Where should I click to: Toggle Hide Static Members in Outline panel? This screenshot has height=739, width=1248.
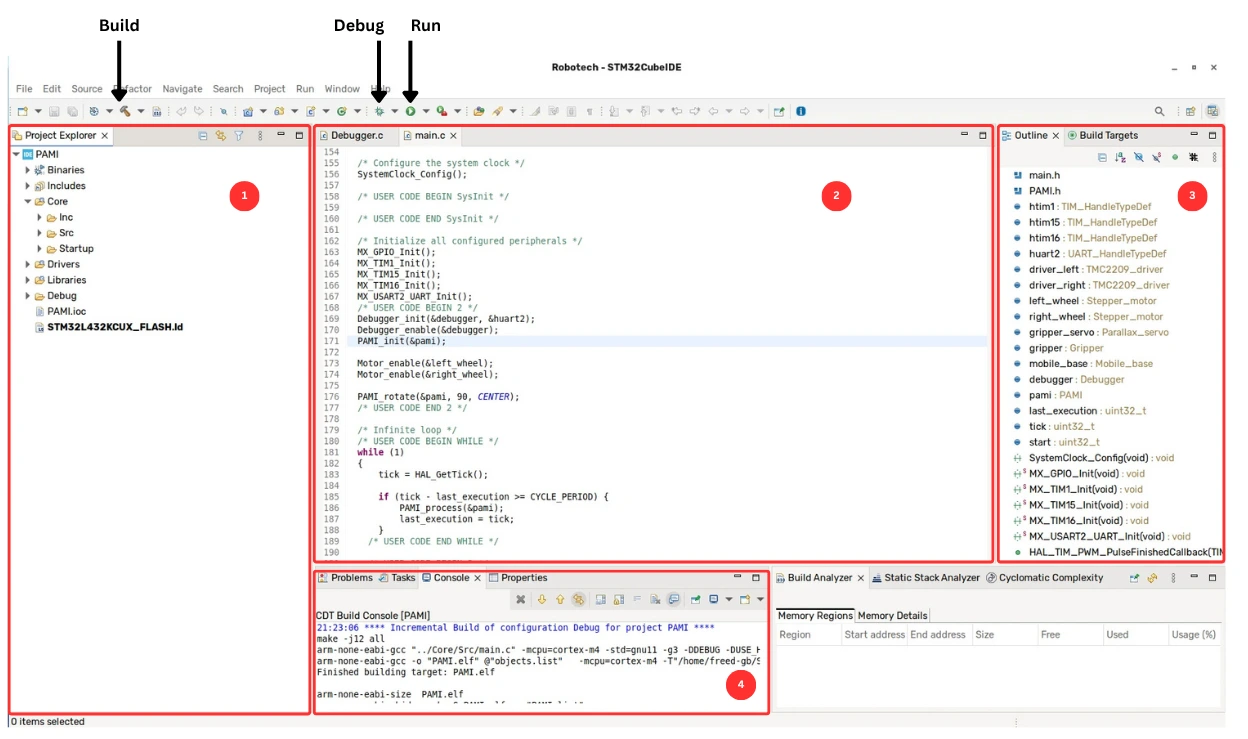click(x=1156, y=157)
